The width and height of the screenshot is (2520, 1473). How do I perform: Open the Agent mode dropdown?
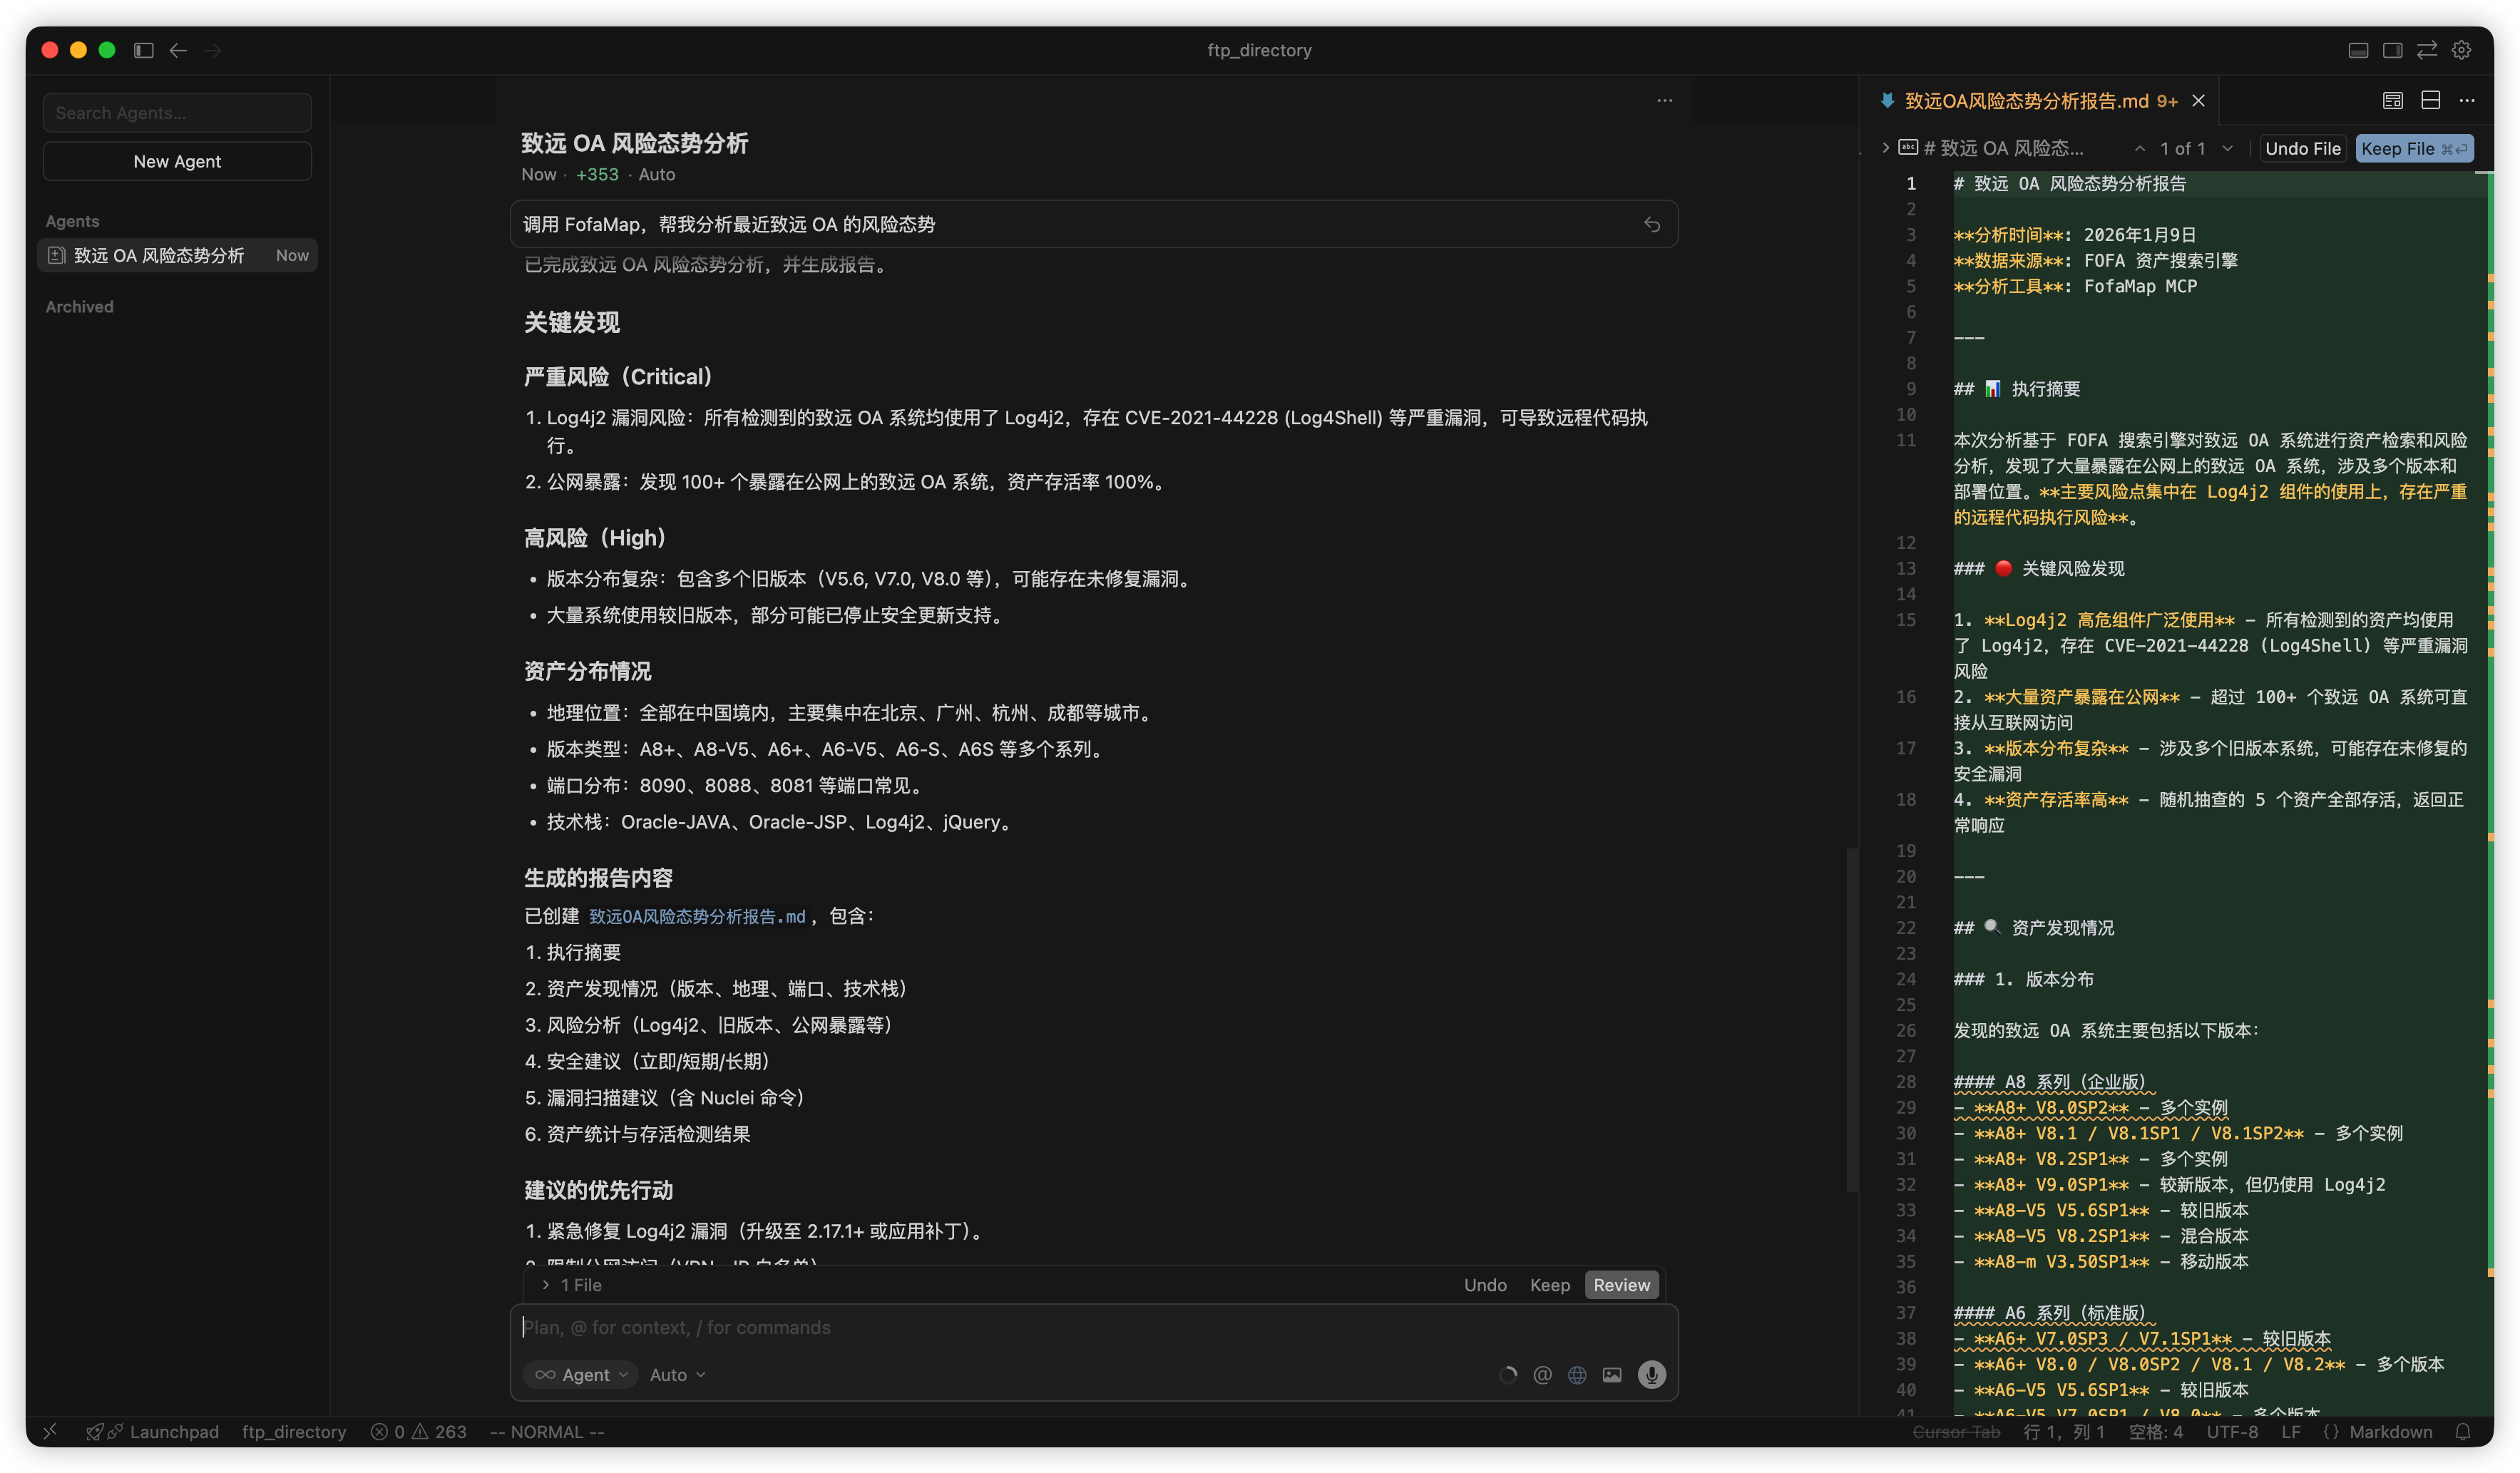click(x=581, y=1374)
